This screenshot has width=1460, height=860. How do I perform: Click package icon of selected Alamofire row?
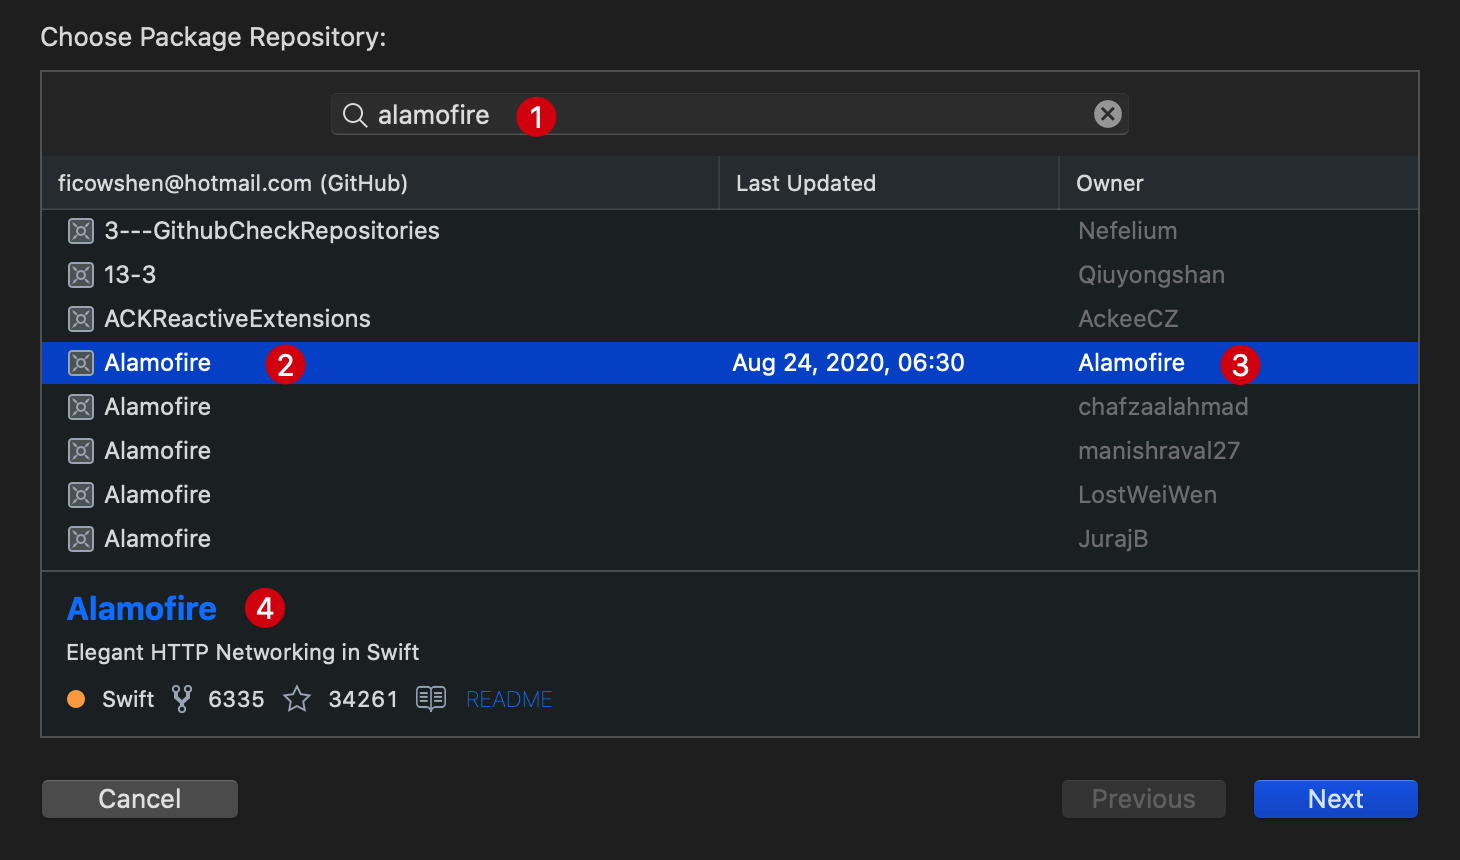(81, 363)
